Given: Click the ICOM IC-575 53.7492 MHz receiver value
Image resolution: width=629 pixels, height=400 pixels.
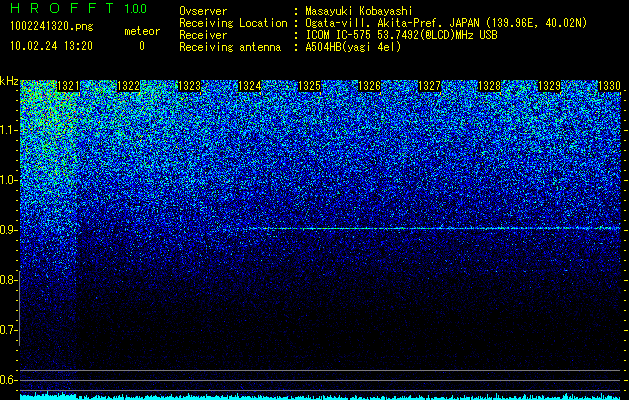Looking at the screenshot, I should coord(401,35).
